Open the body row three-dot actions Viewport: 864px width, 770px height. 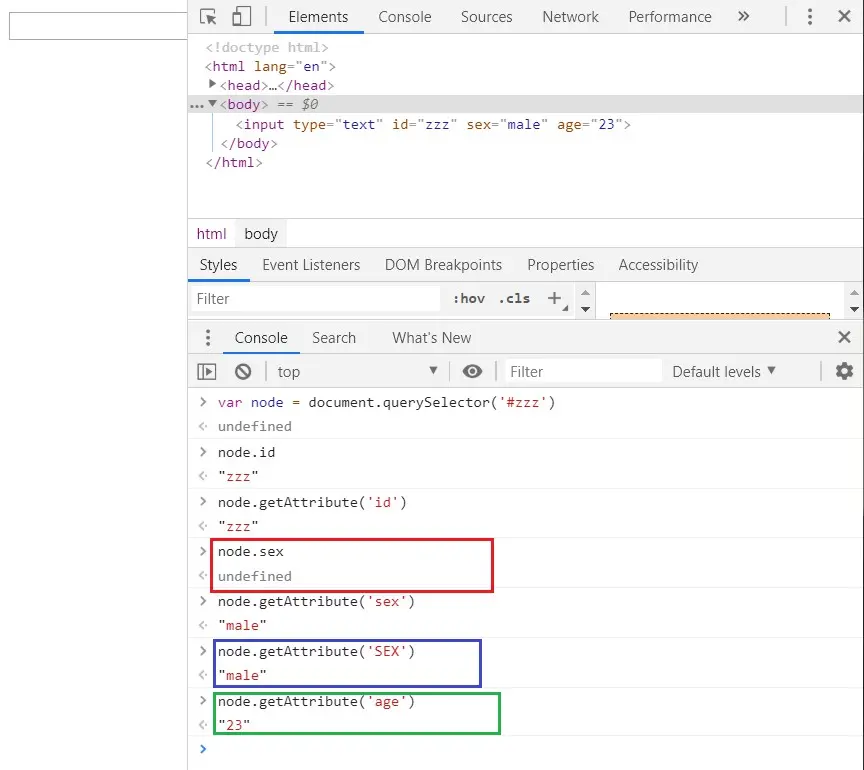(196, 105)
